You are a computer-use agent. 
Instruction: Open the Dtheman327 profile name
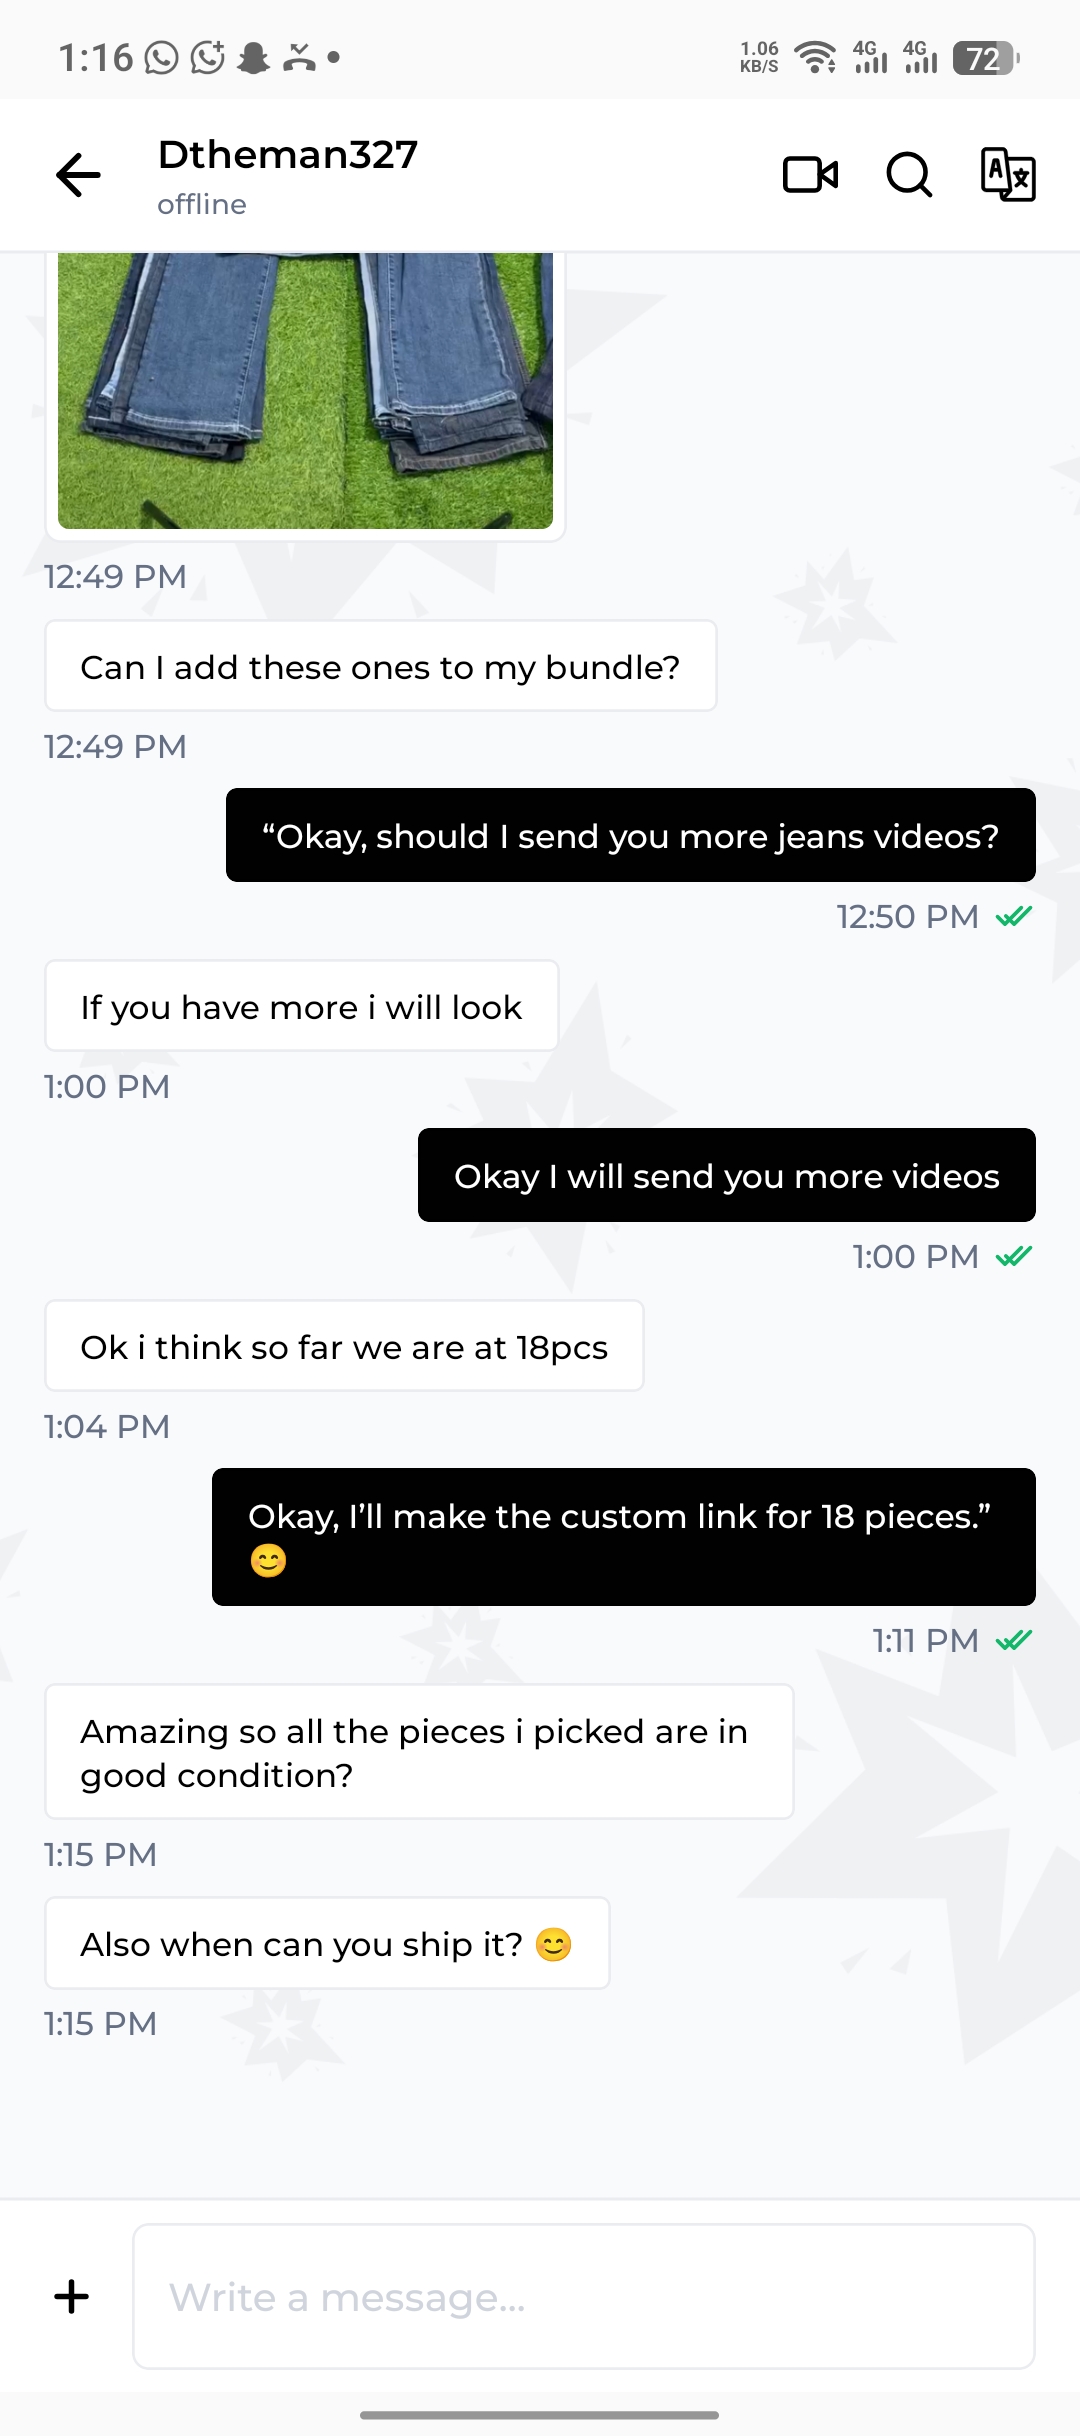pyautogui.click(x=288, y=155)
